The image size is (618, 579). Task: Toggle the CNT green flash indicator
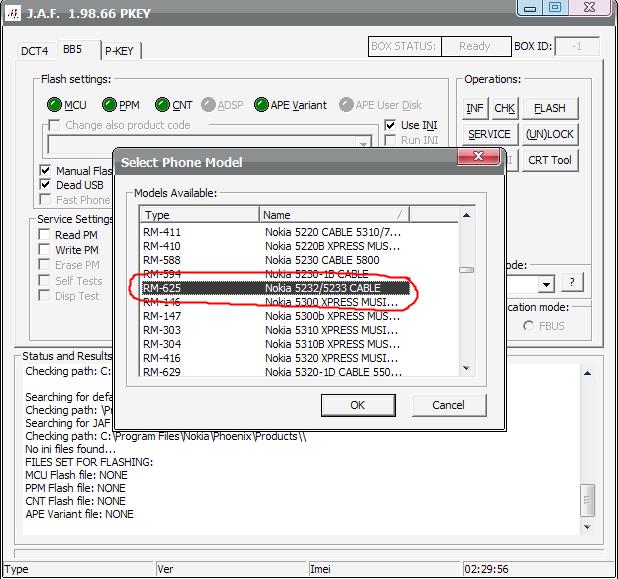pos(162,105)
